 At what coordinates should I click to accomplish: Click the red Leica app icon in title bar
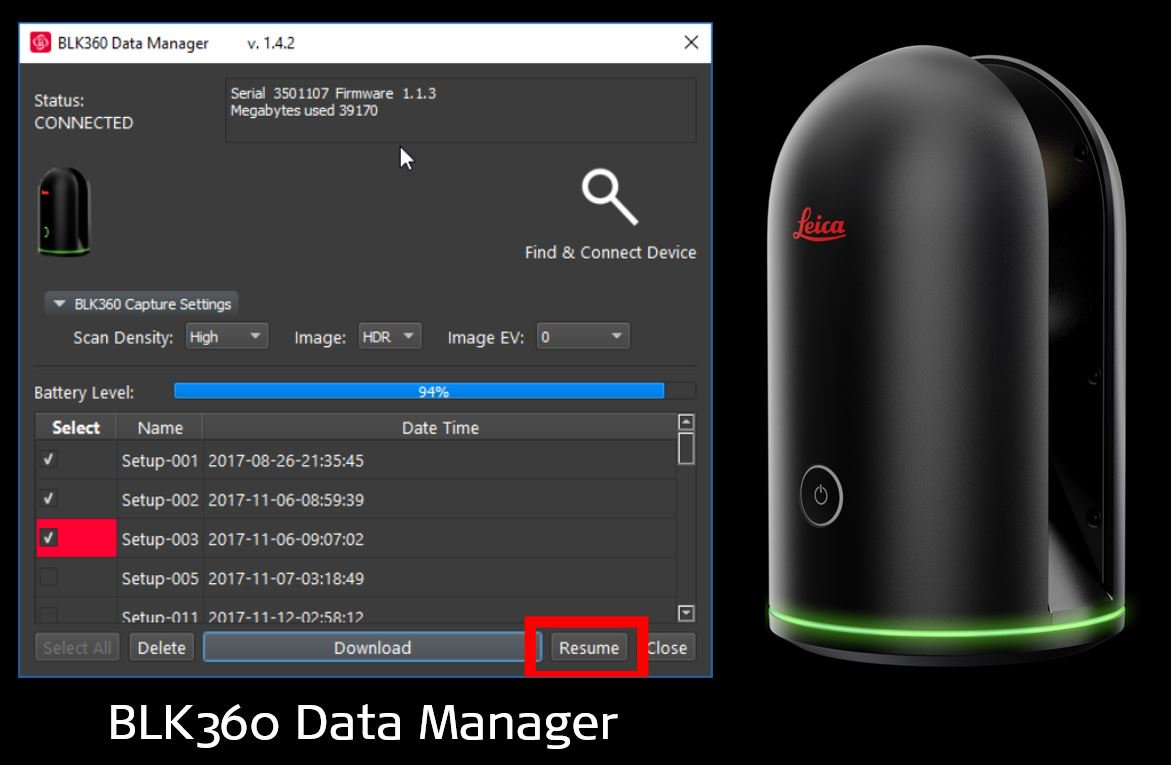[x=40, y=43]
